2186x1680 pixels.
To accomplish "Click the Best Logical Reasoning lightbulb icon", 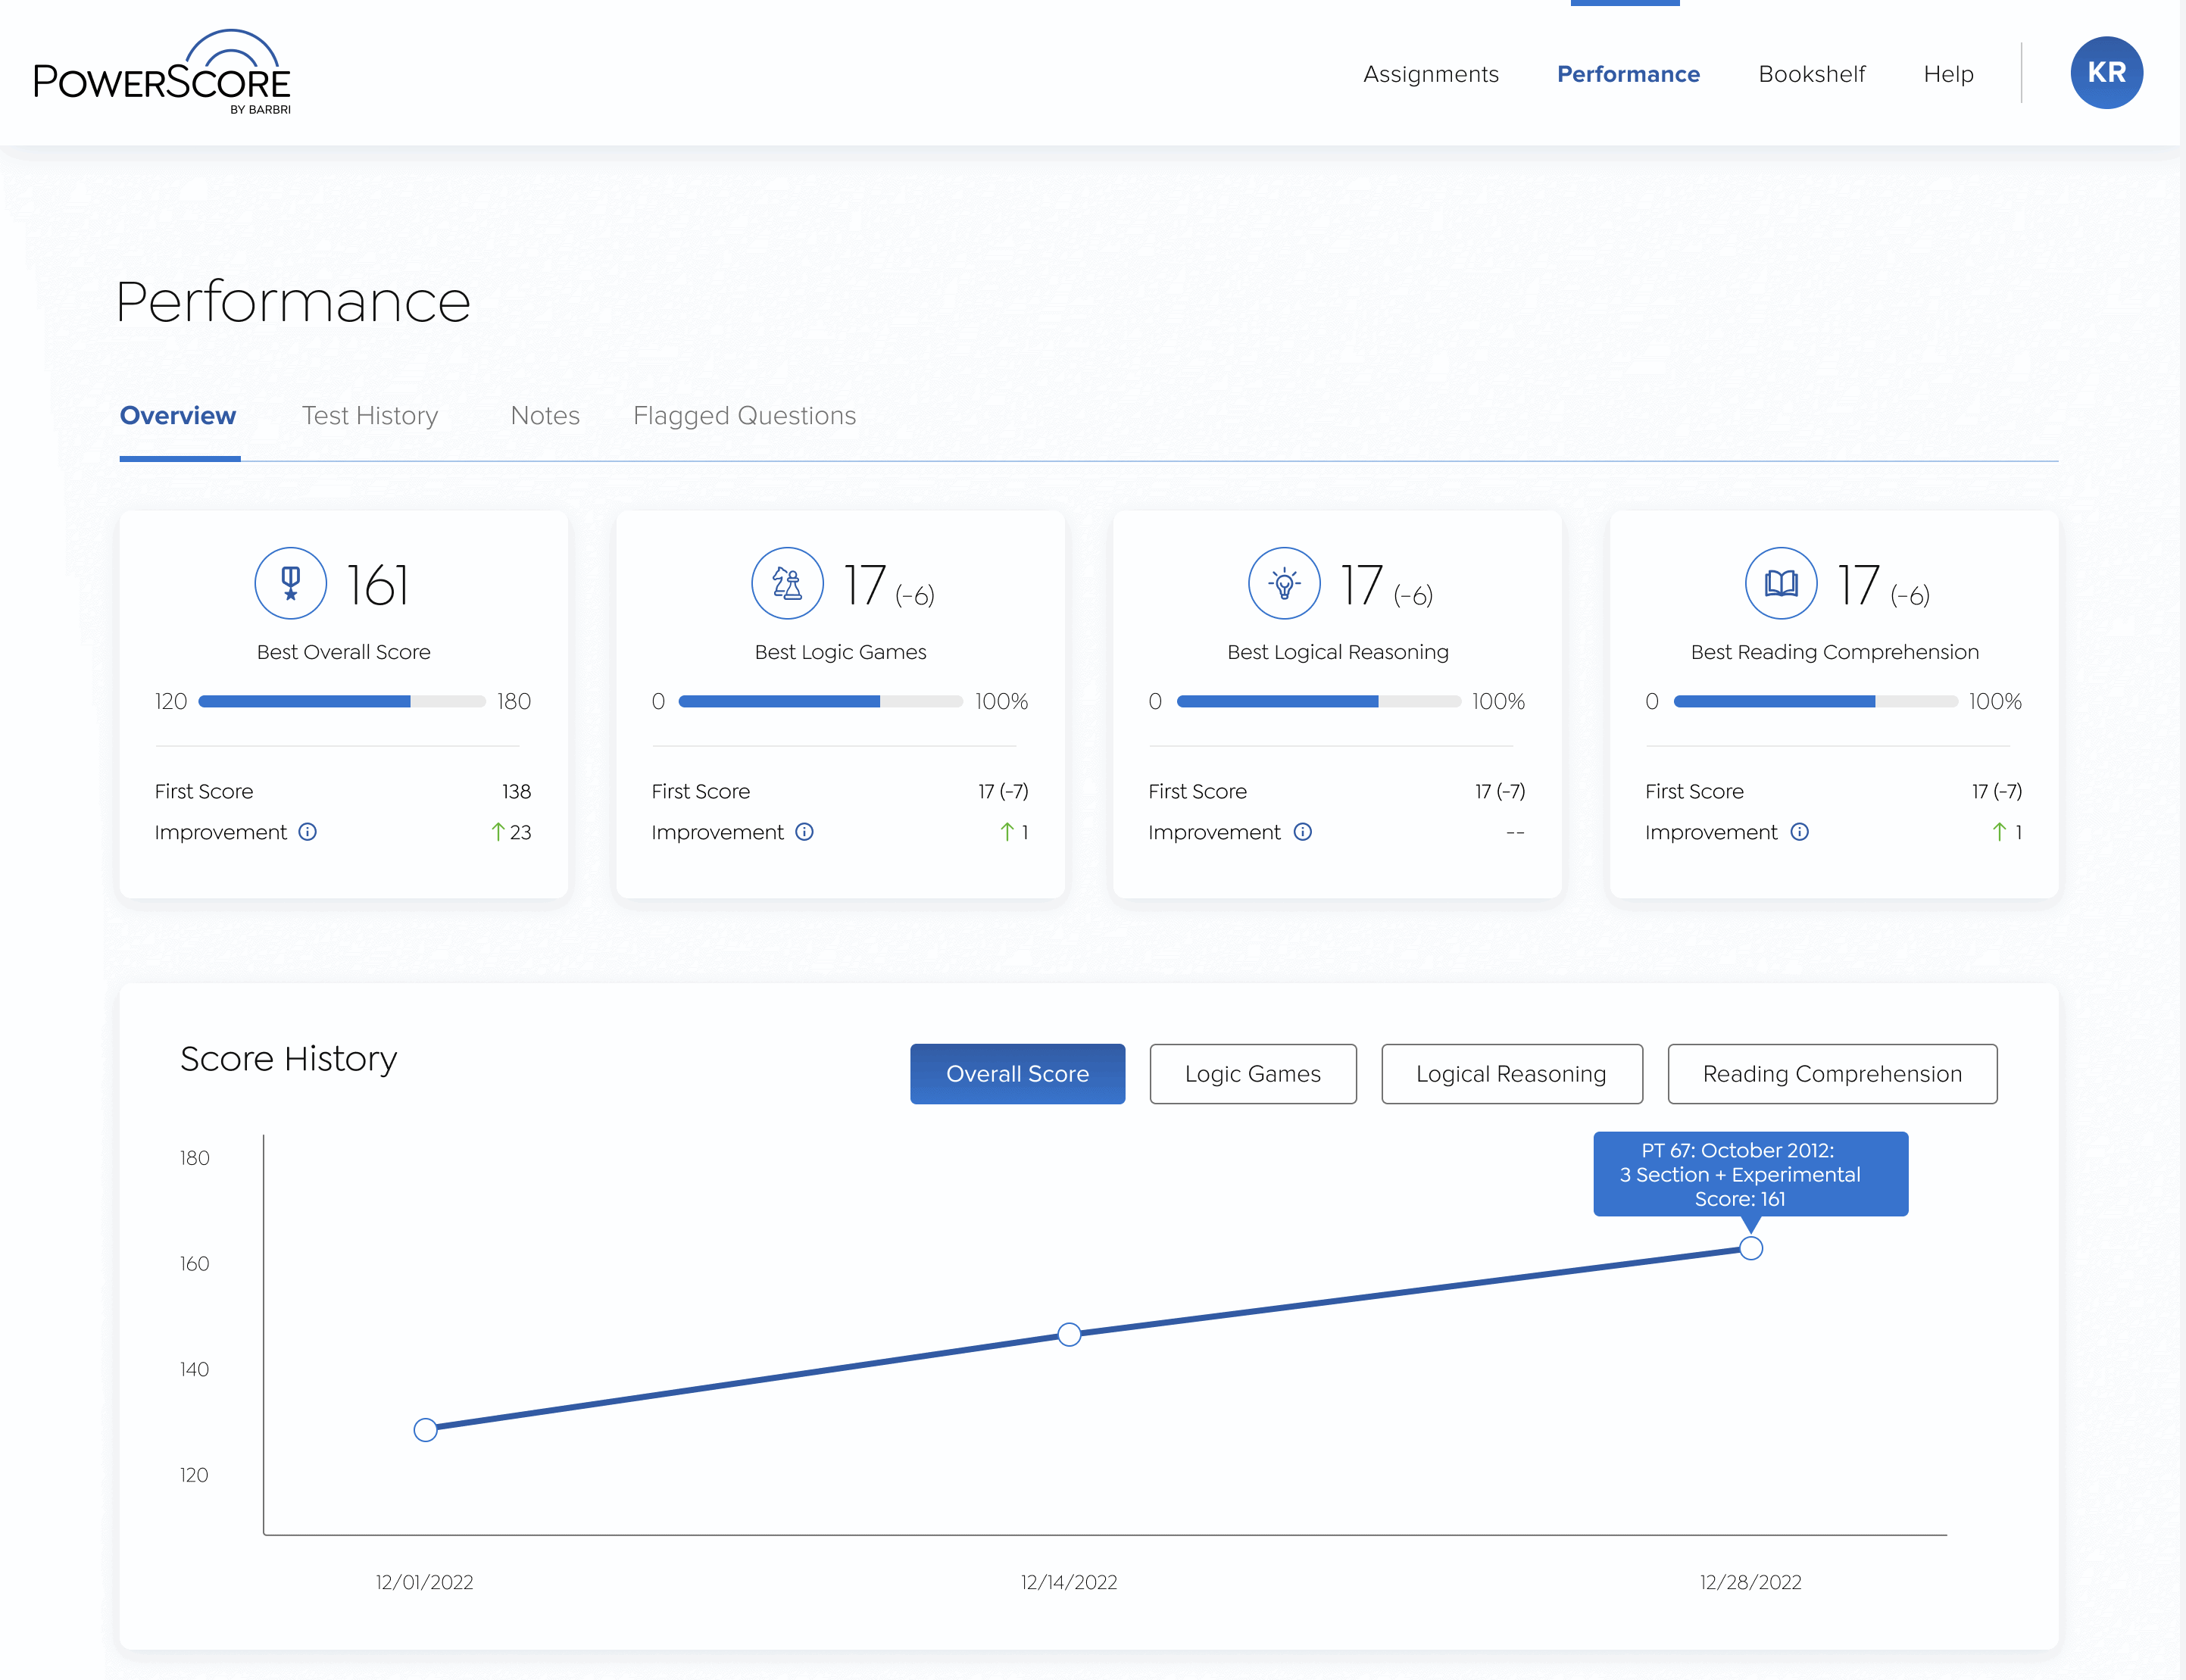I will 1284,583.
